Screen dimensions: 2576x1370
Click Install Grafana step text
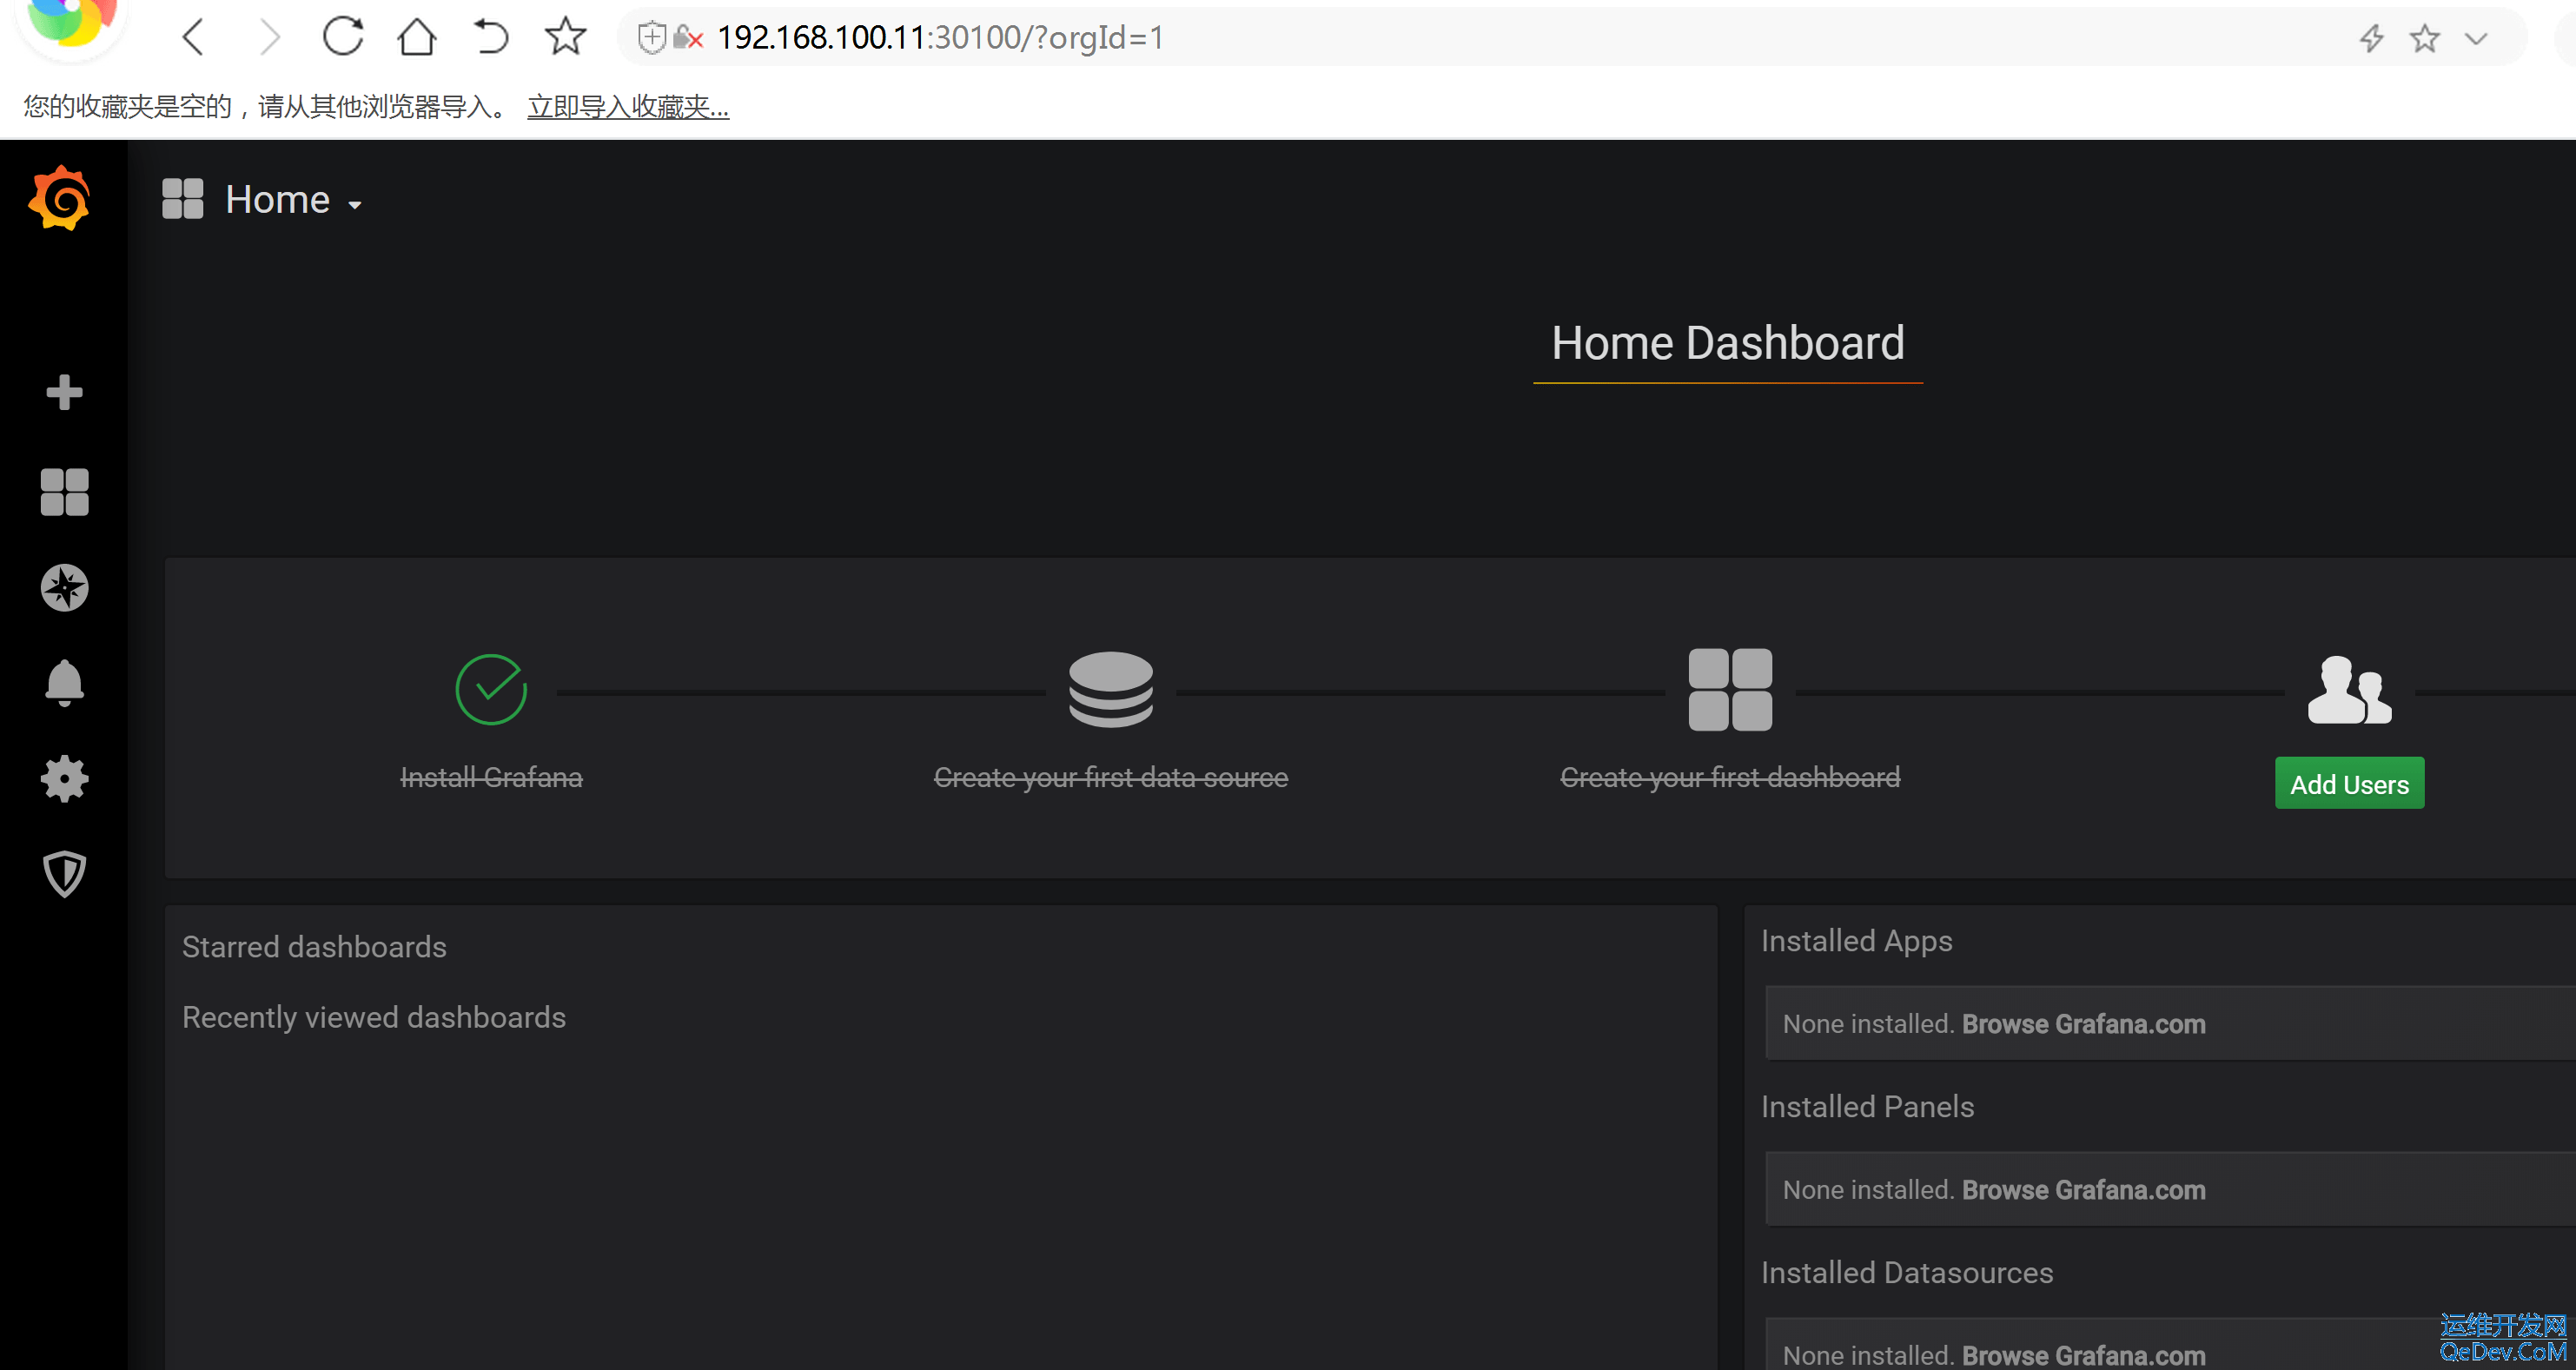pyautogui.click(x=491, y=777)
